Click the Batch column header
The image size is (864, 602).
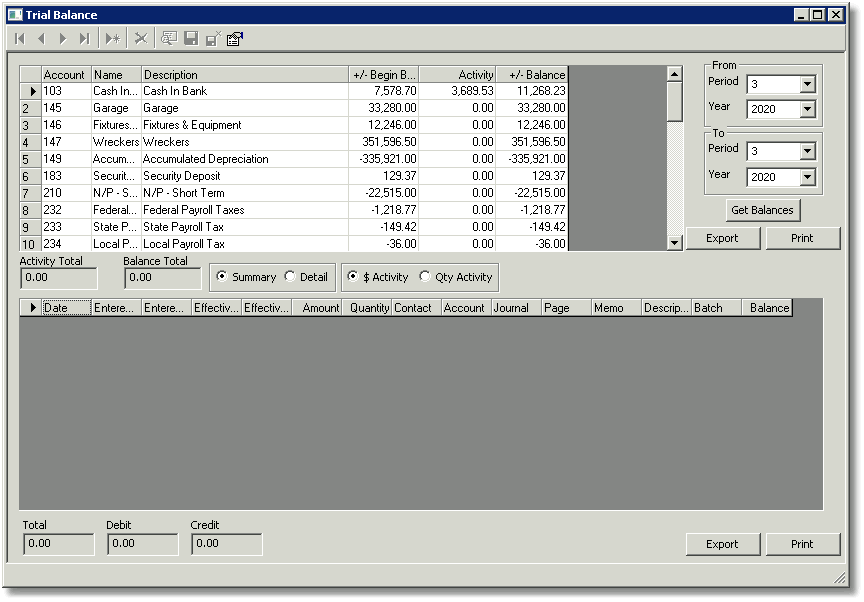(x=716, y=308)
